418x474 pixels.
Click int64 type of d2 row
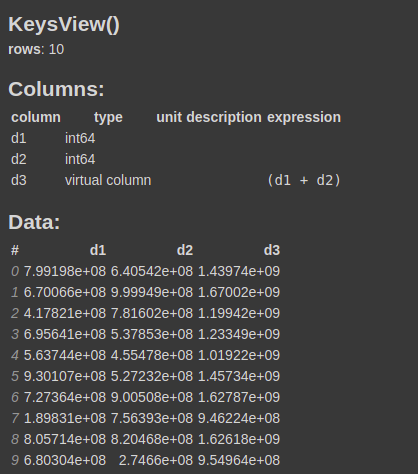[80, 159]
